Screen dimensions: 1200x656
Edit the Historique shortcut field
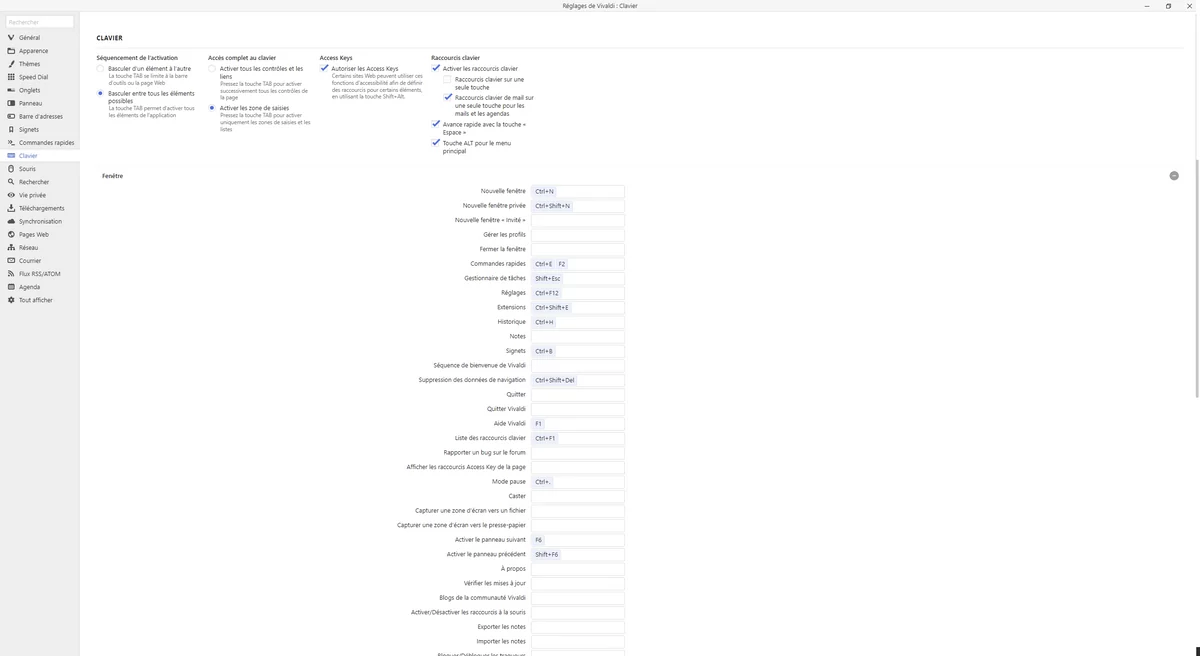578,322
